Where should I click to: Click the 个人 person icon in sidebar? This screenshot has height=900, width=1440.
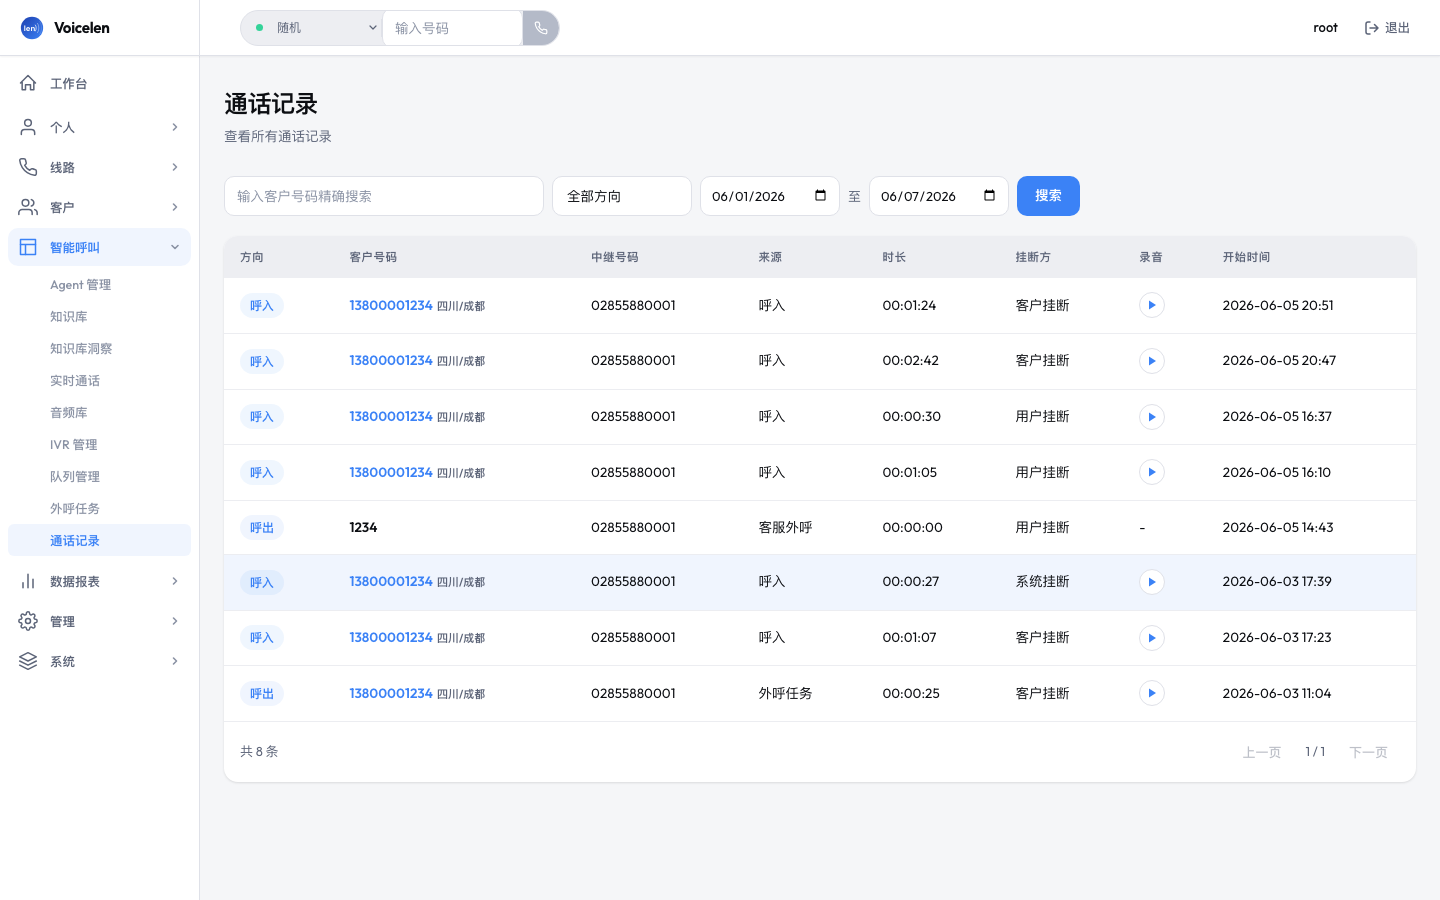pos(28,127)
